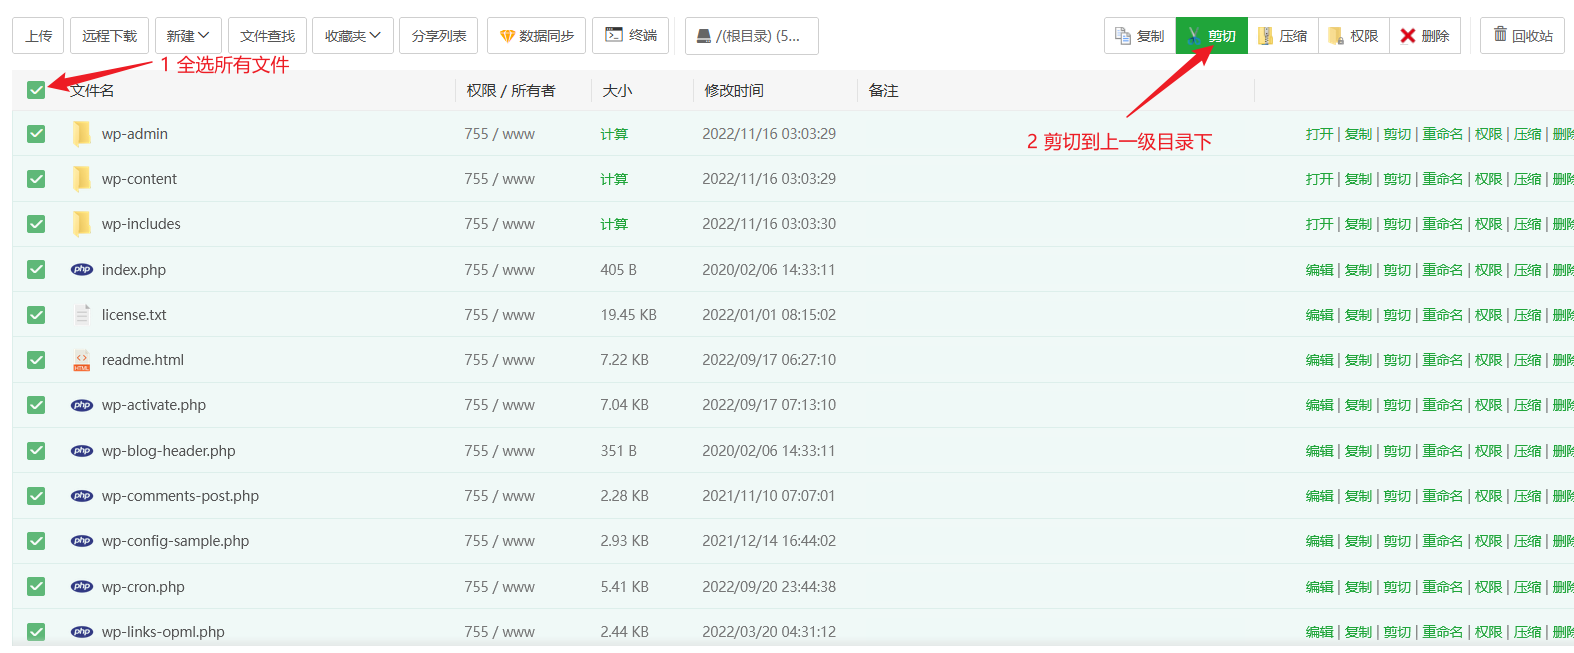Viewport: 1574px width, 653px height.
Task: Click the wp-links-opml.php file name
Action: (x=163, y=632)
